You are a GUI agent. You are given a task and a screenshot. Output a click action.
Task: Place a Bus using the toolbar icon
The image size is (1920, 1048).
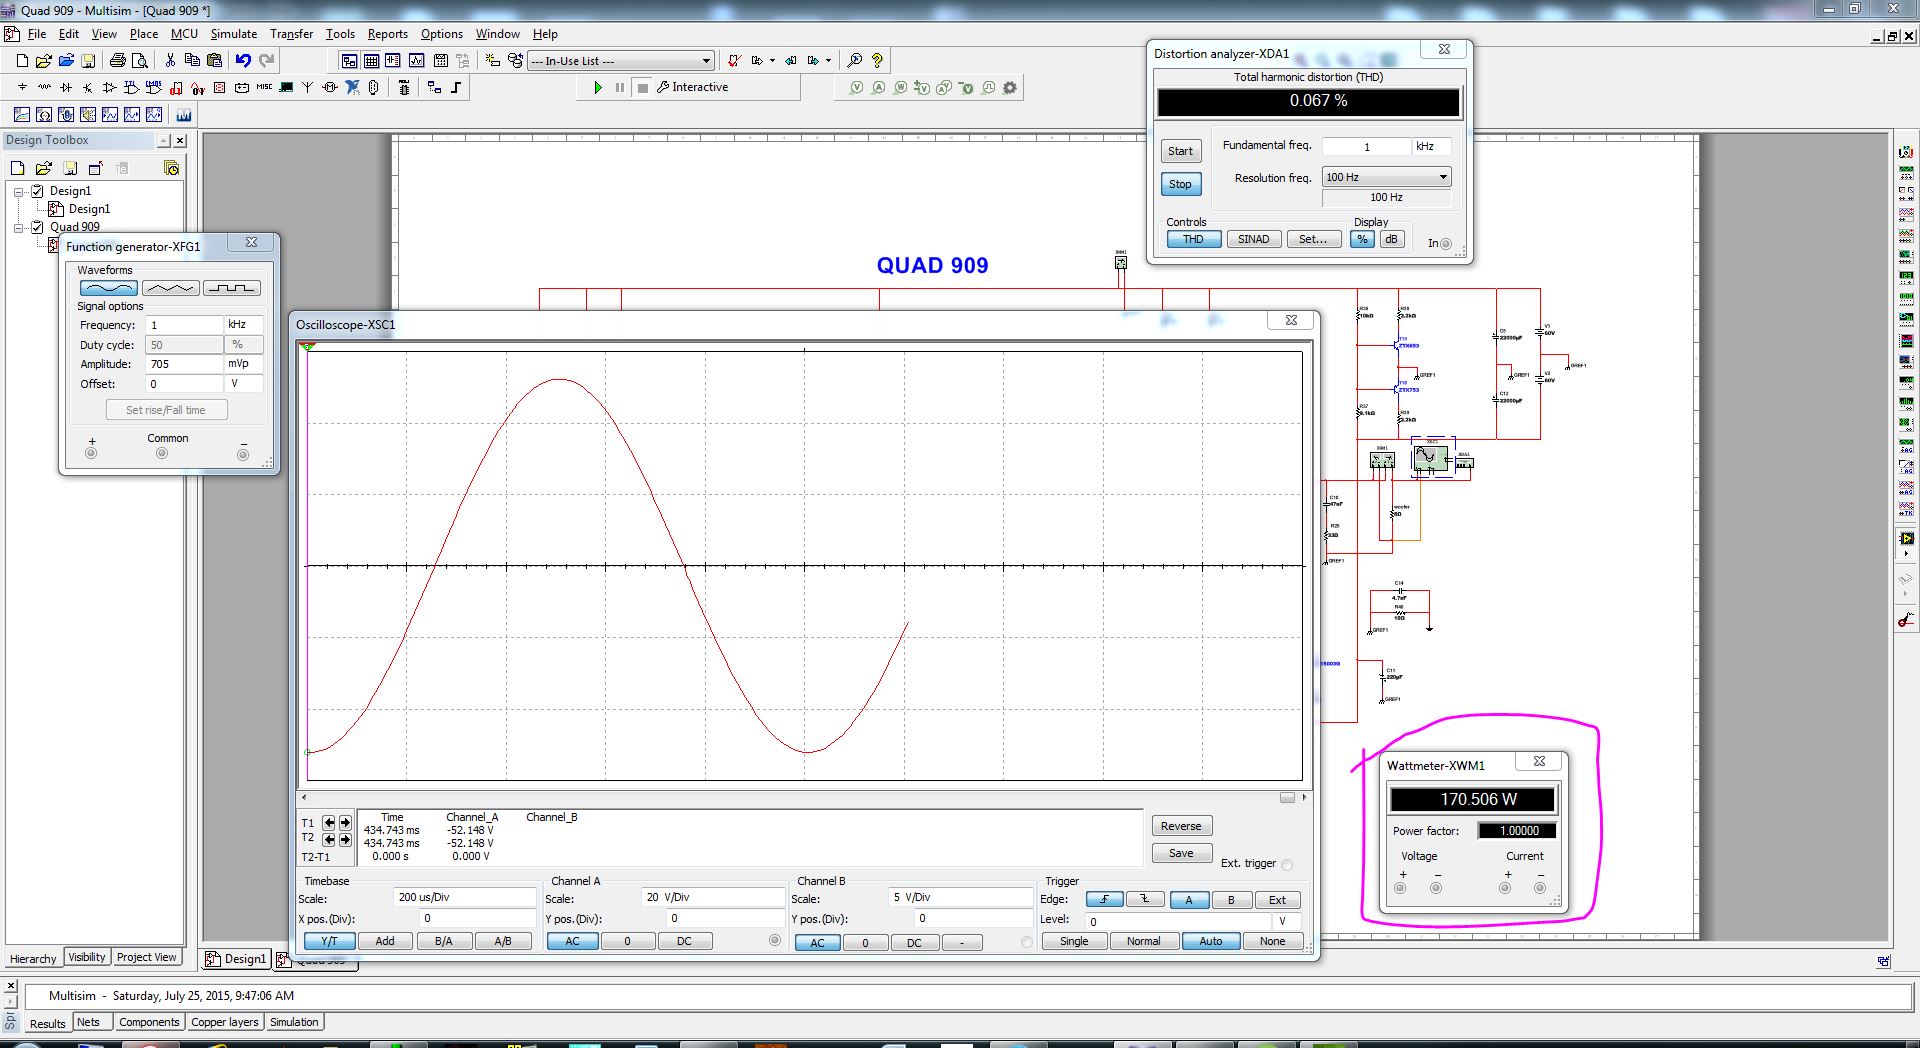pos(456,88)
